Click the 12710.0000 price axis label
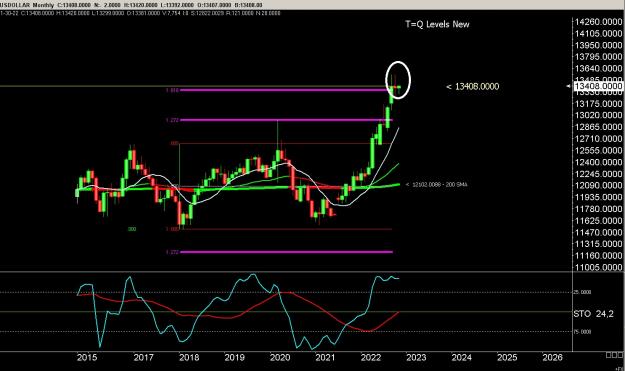Viewport: 625px width, 371px height. [x=598, y=139]
